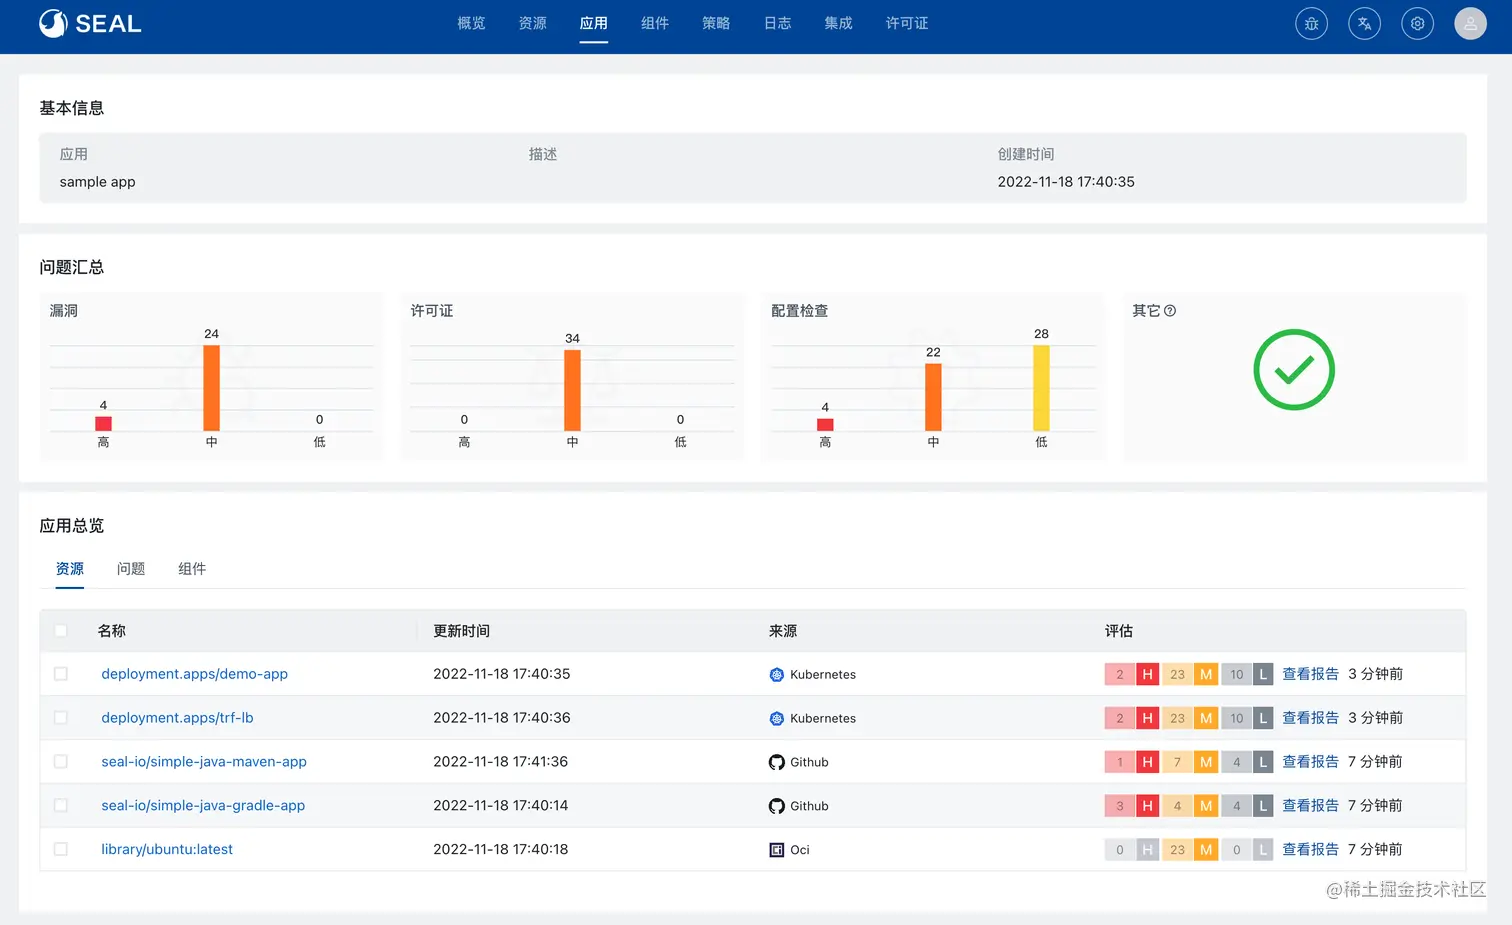This screenshot has width=1512, height=925.
Task: Toggle the select-all checkbox in table header
Action: tap(61, 631)
